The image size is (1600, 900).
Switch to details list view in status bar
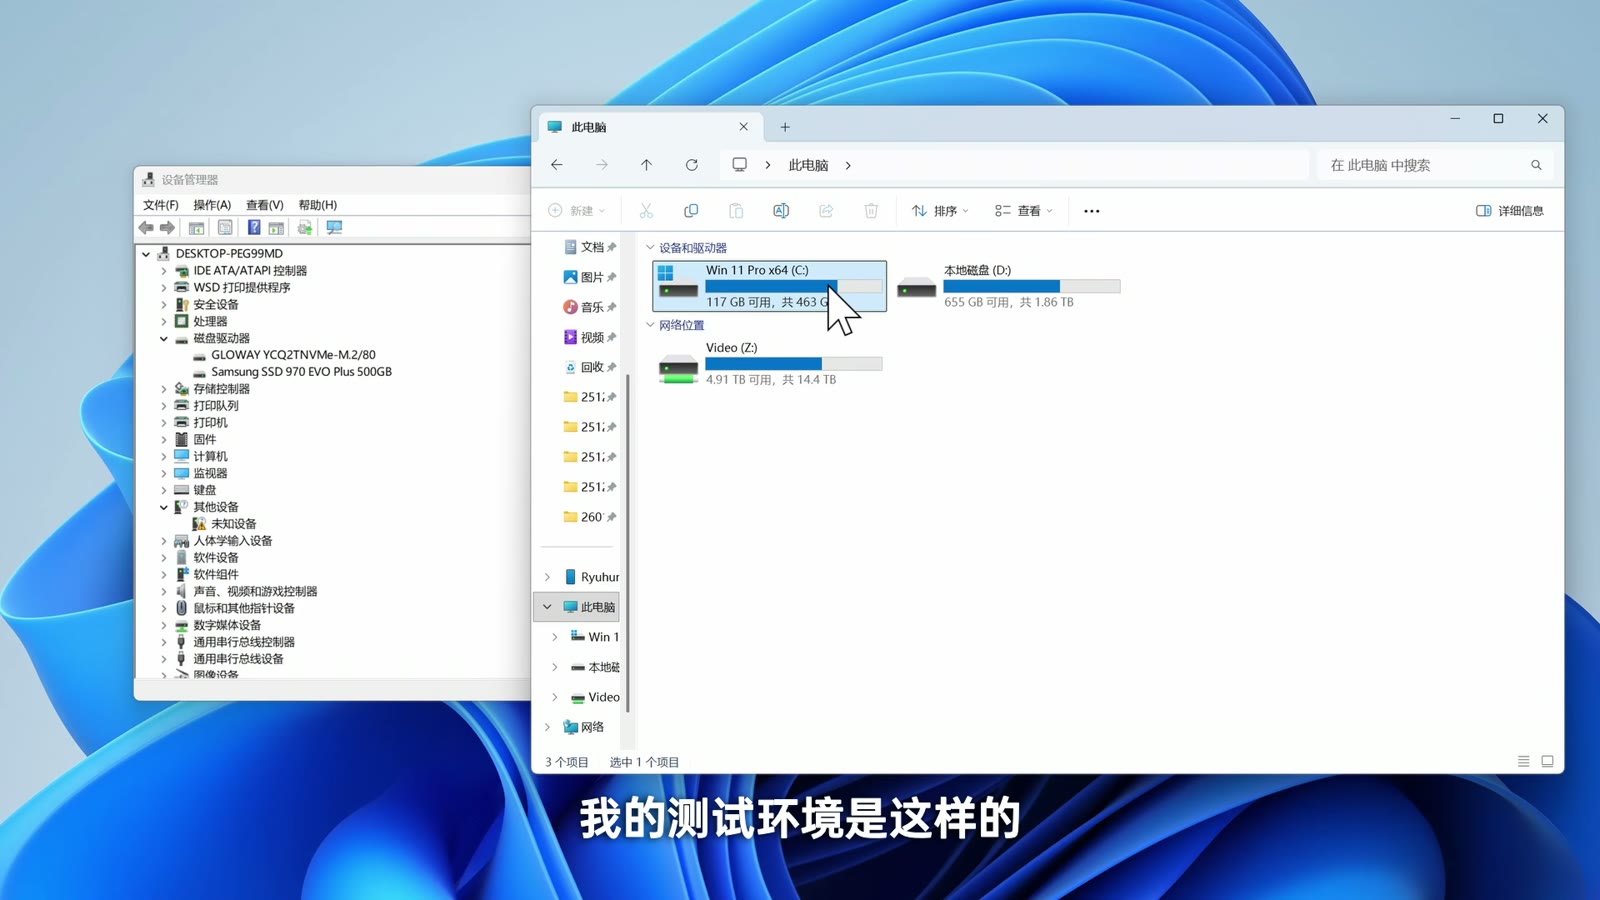(1523, 762)
